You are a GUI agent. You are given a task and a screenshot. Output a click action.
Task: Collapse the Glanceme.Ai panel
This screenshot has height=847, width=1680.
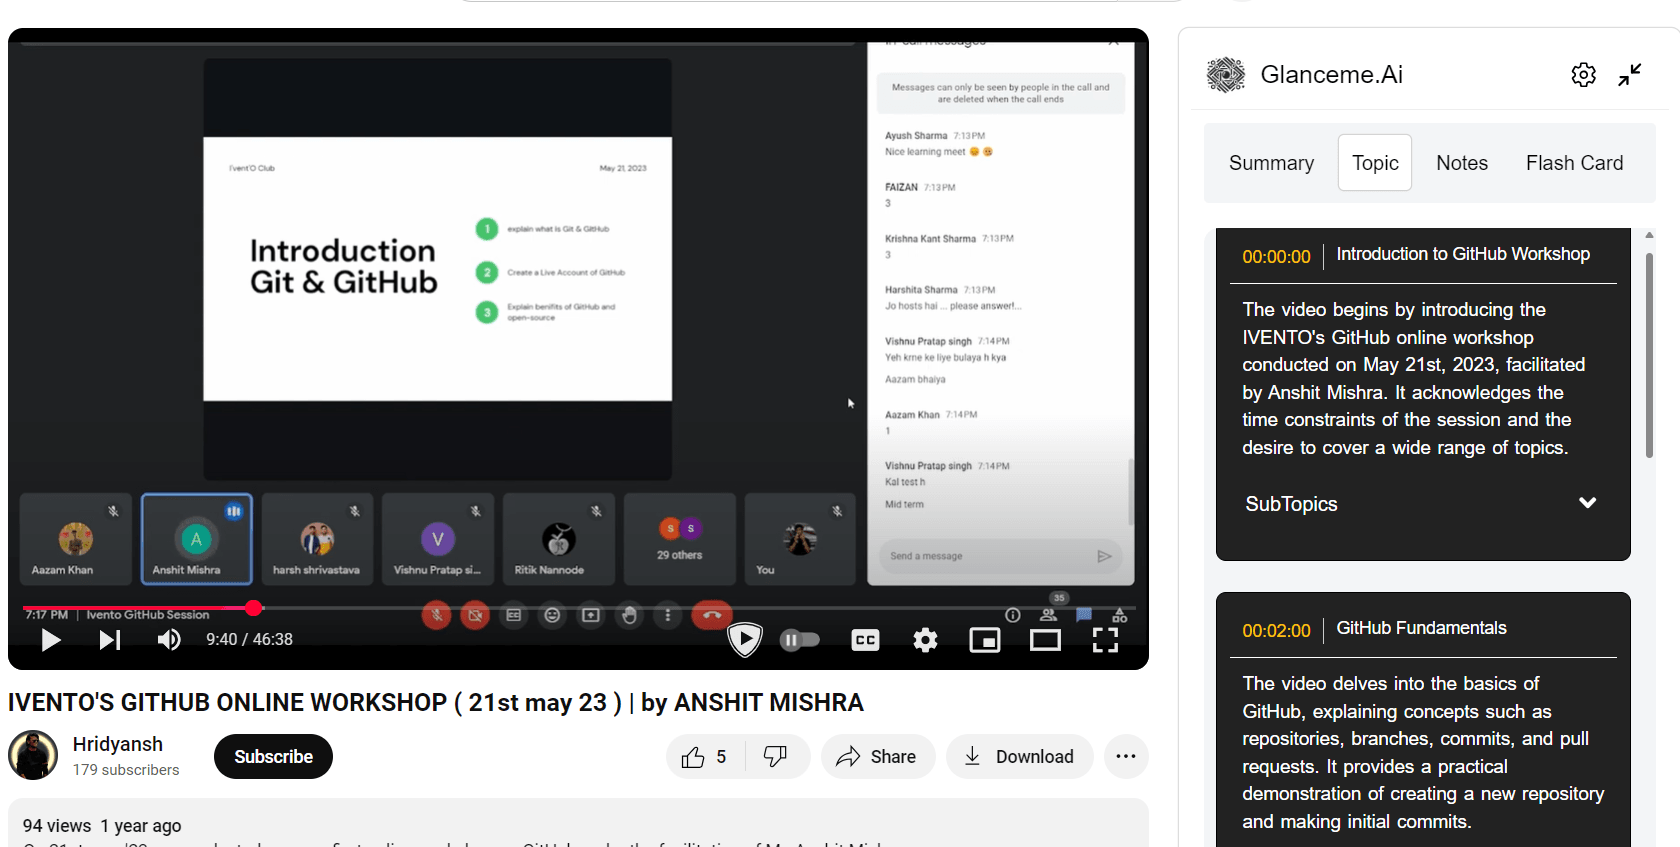point(1630,75)
